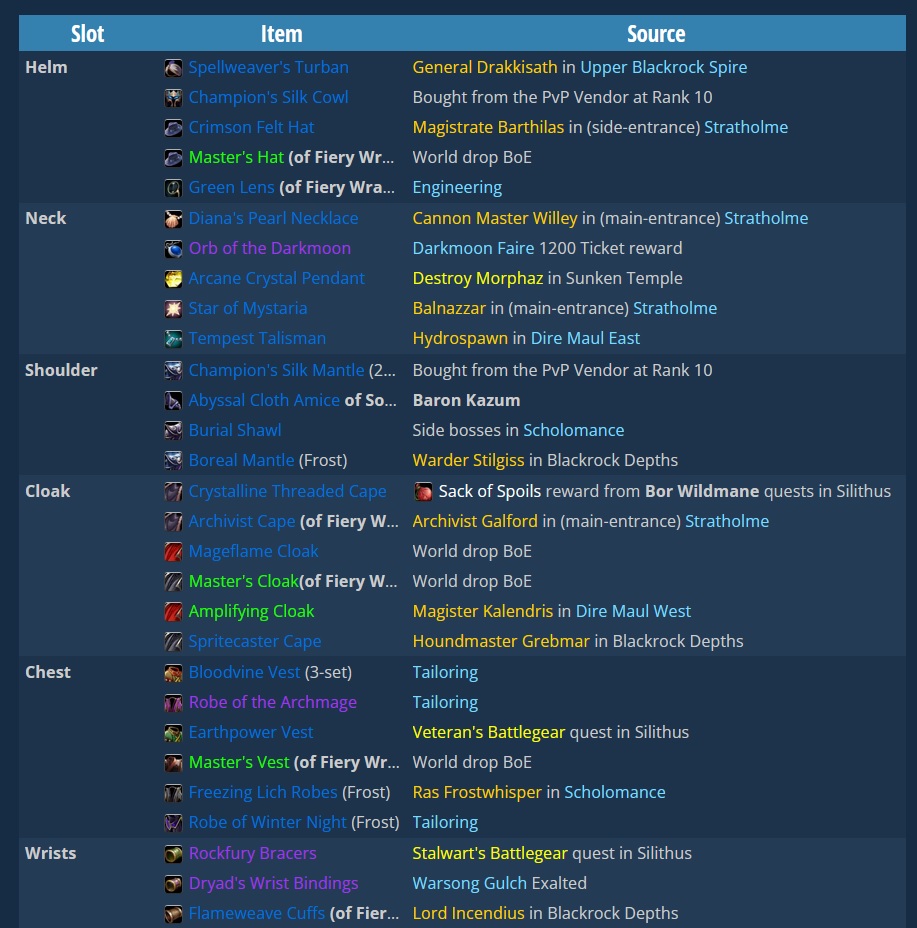Click the Item column header
Screen dimensions: 917x928
coord(282,34)
